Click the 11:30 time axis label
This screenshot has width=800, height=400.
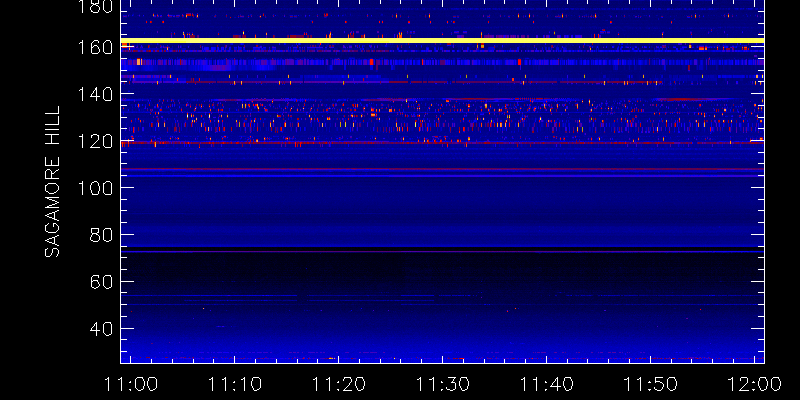(x=443, y=384)
